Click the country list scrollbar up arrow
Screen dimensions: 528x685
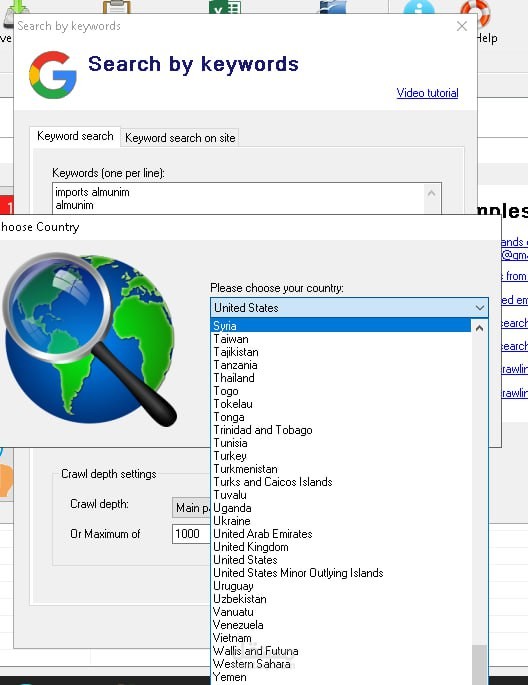pyautogui.click(x=480, y=328)
